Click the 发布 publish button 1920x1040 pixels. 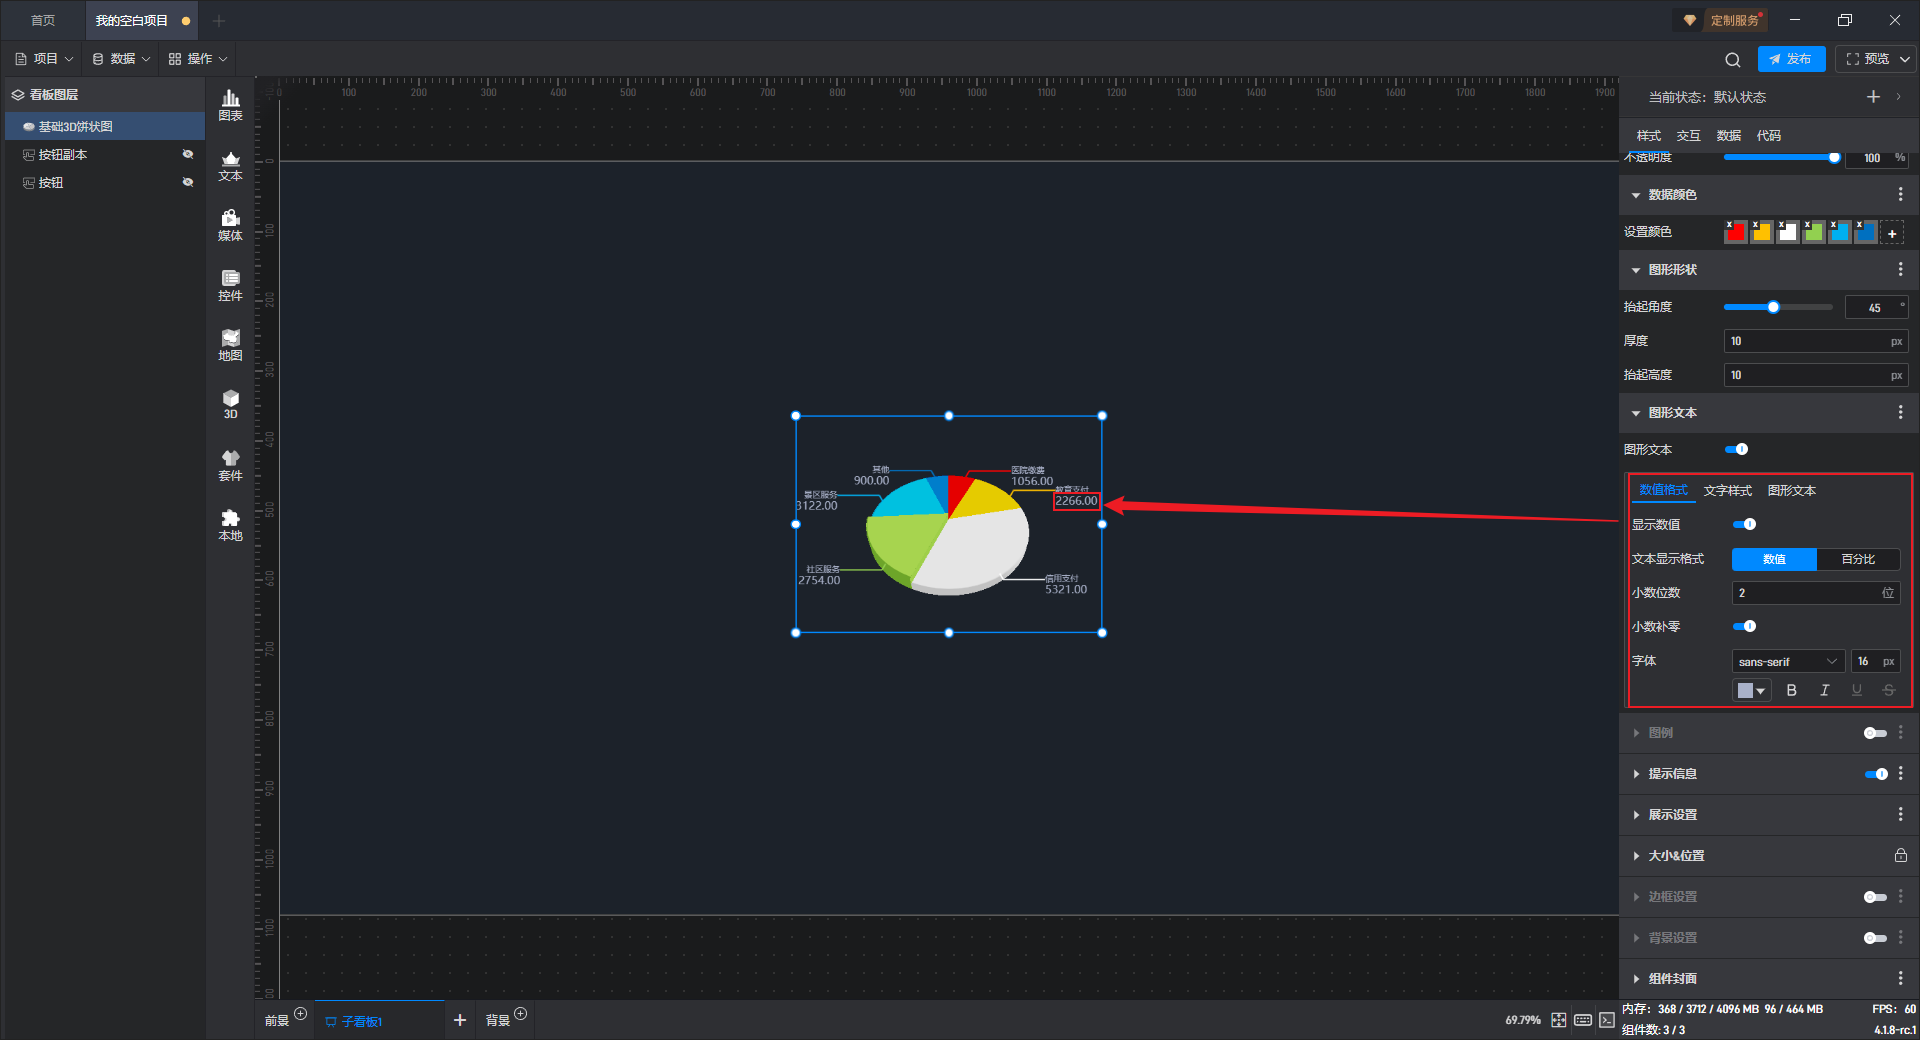[x=1791, y=59]
